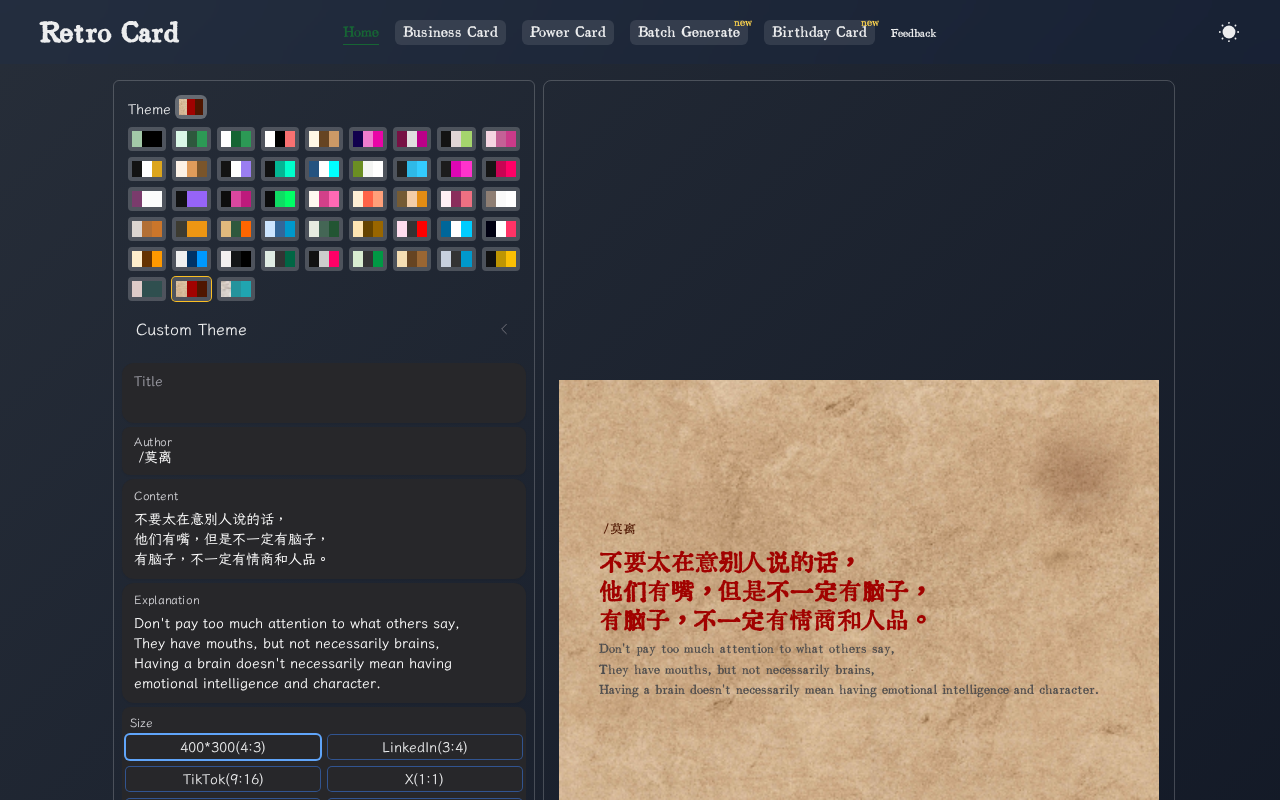Edit the Content text area
This screenshot has height=800, width=1280.
click(x=324, y=529)
